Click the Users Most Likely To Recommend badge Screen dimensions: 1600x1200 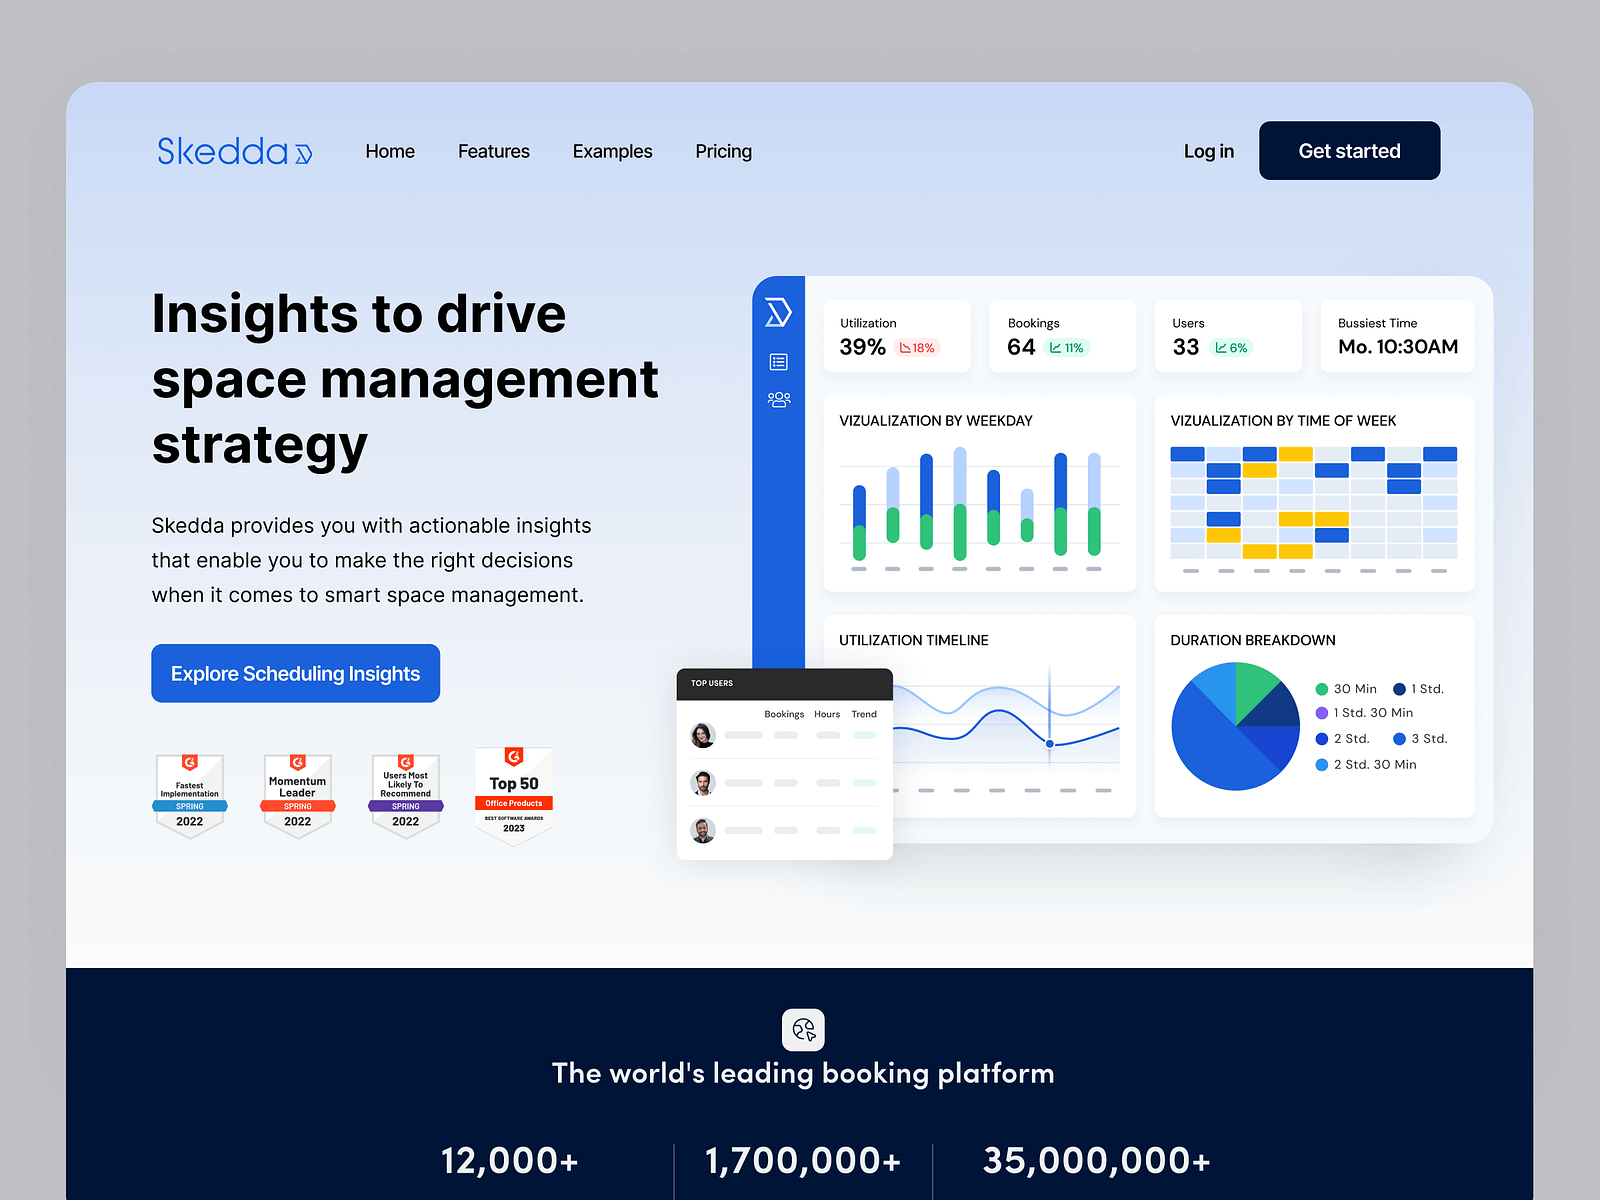coord(405,795)
